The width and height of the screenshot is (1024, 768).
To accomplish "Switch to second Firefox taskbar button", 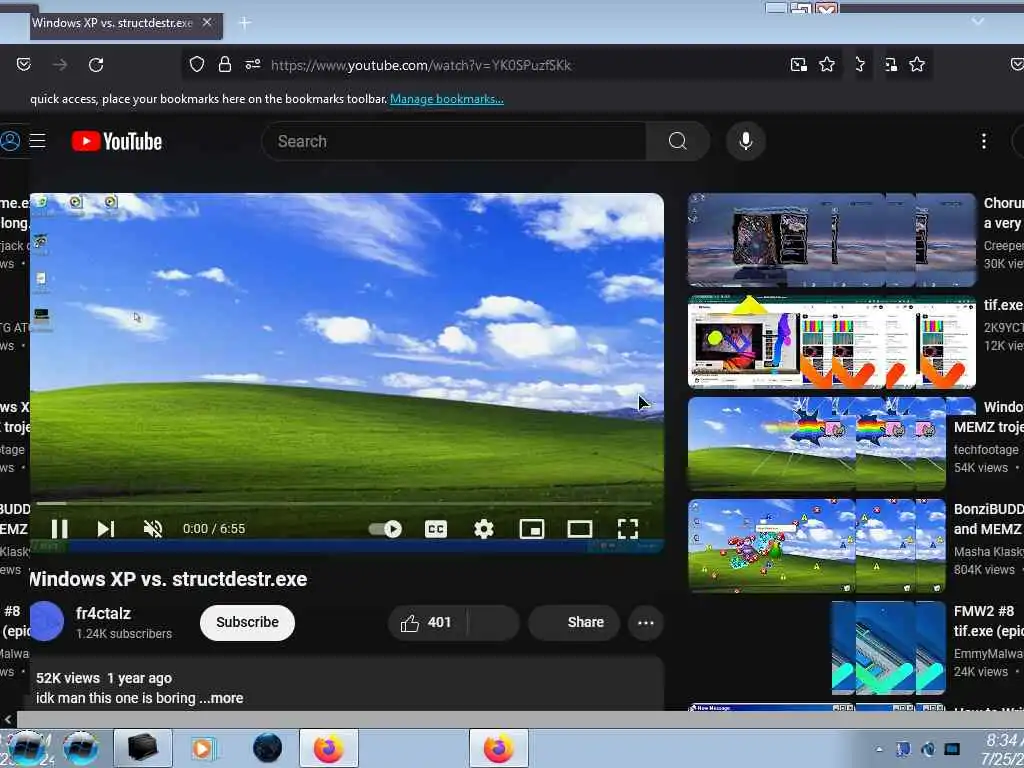I will (498, 748).
